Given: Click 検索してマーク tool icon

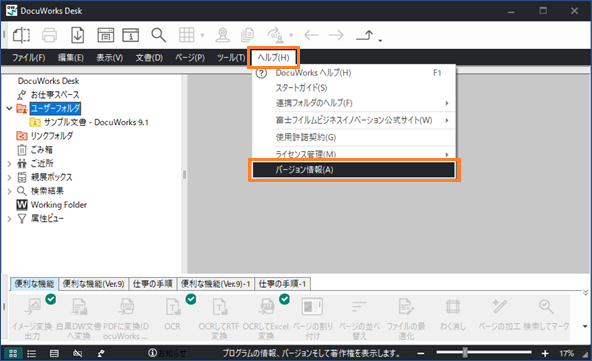Looking at the screenshot, I should click(x=546, y=307).
